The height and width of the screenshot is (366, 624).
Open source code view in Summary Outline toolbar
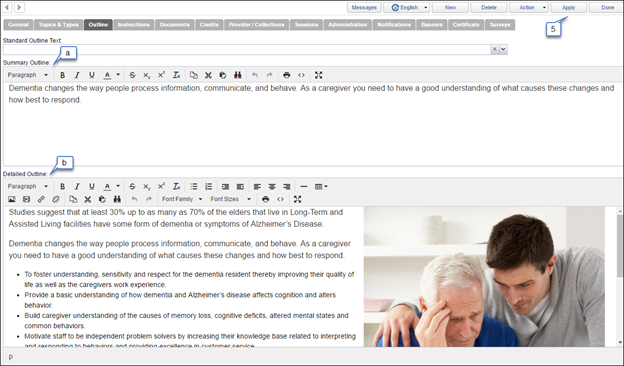pos(301,75)
